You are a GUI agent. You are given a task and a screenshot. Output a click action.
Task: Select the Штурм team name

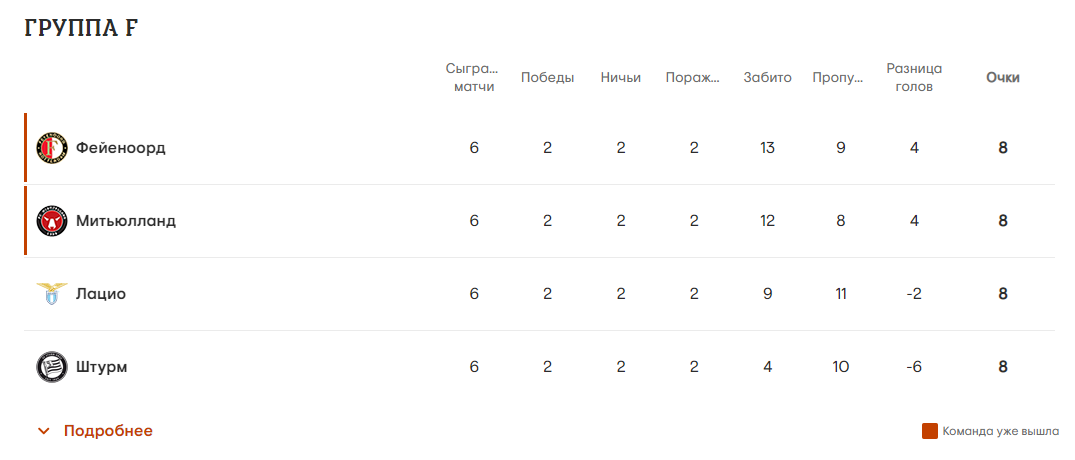[x=102, y=367]
